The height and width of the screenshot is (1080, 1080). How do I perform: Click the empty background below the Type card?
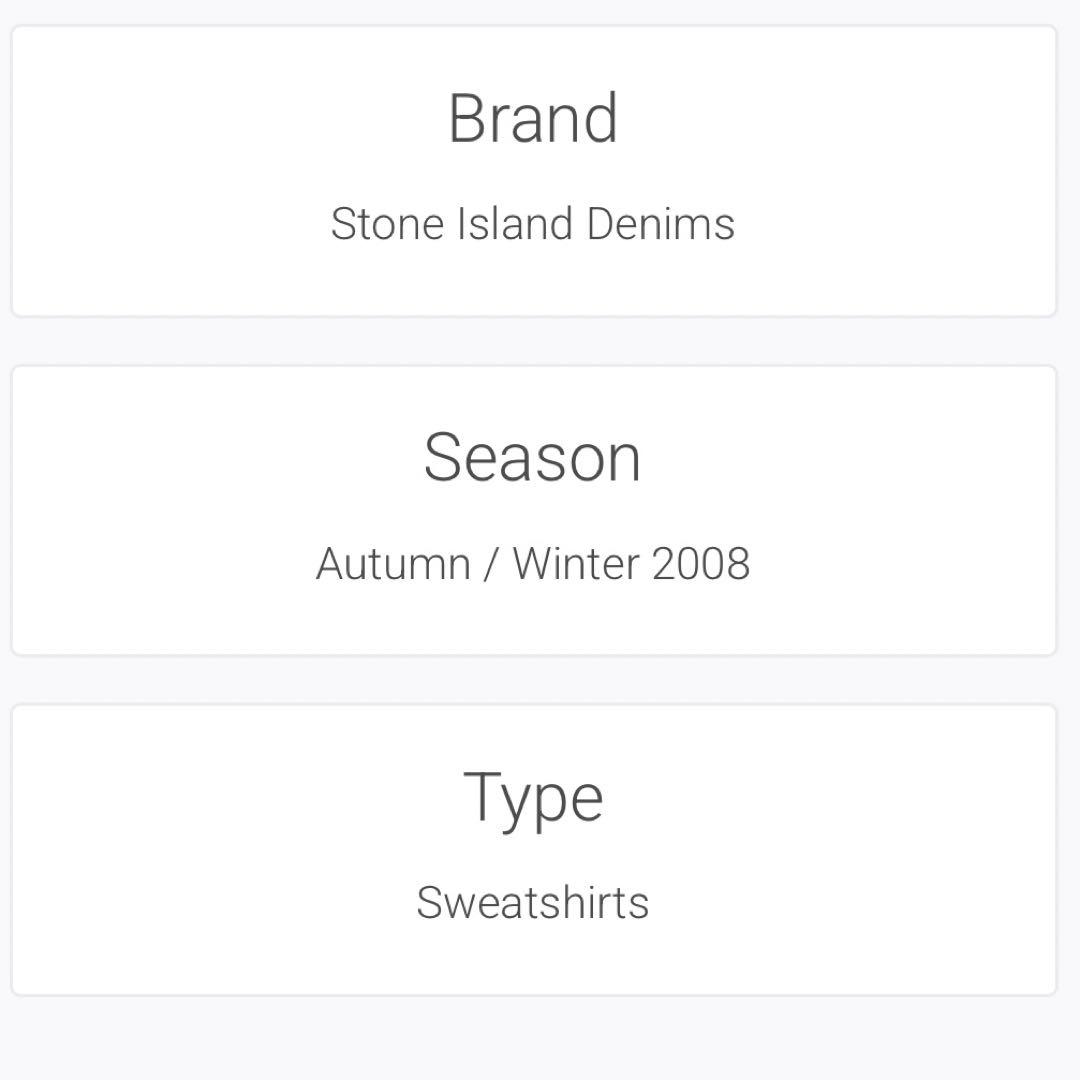[x=533, y=1040]
